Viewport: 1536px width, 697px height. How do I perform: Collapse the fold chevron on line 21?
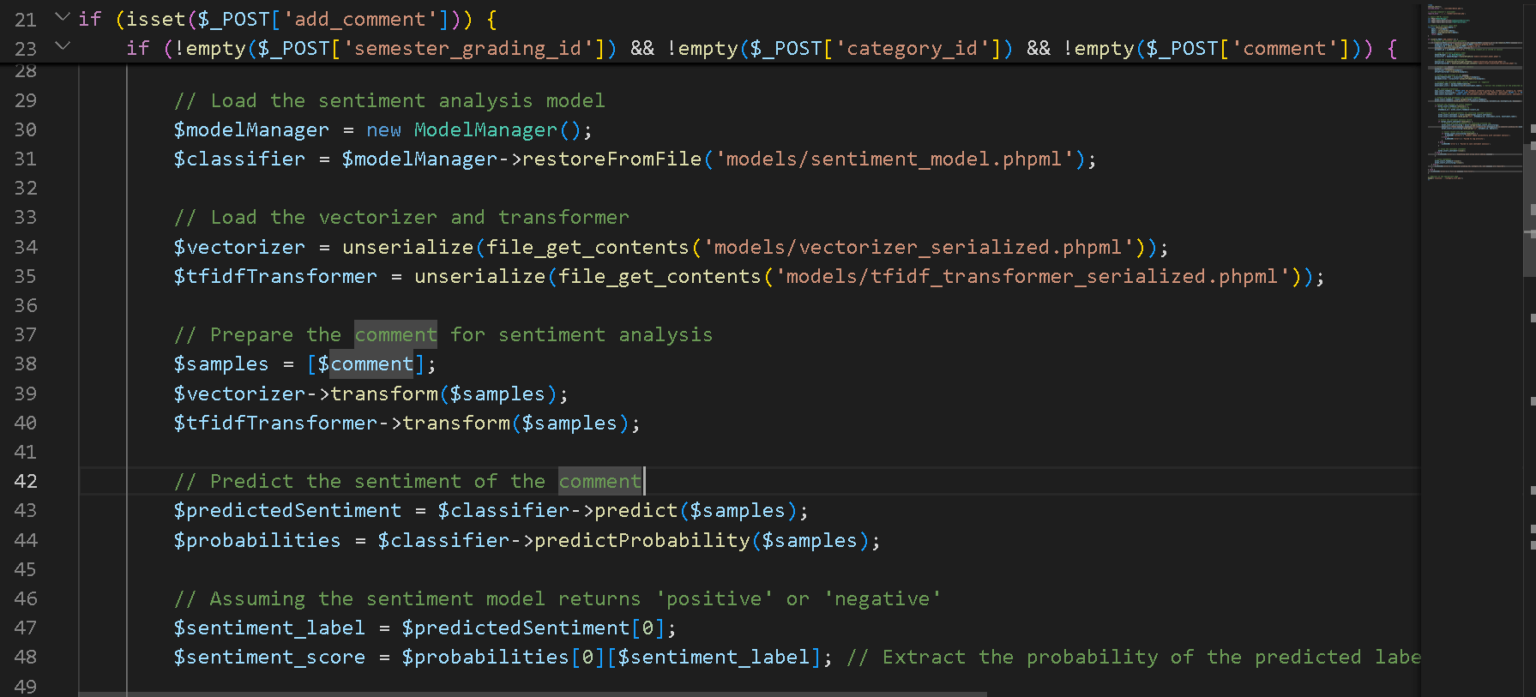[x=63, y=18]
